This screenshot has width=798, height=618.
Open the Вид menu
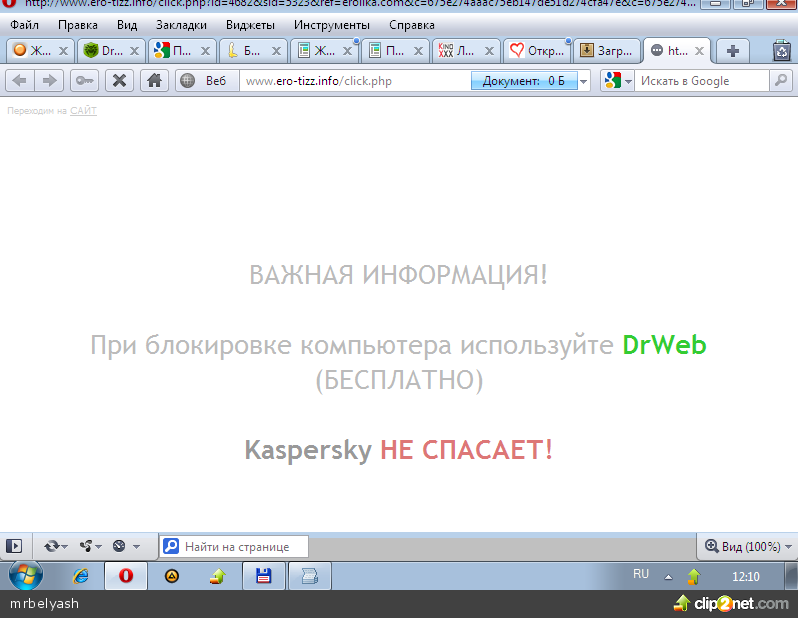[x=127, y=25]
